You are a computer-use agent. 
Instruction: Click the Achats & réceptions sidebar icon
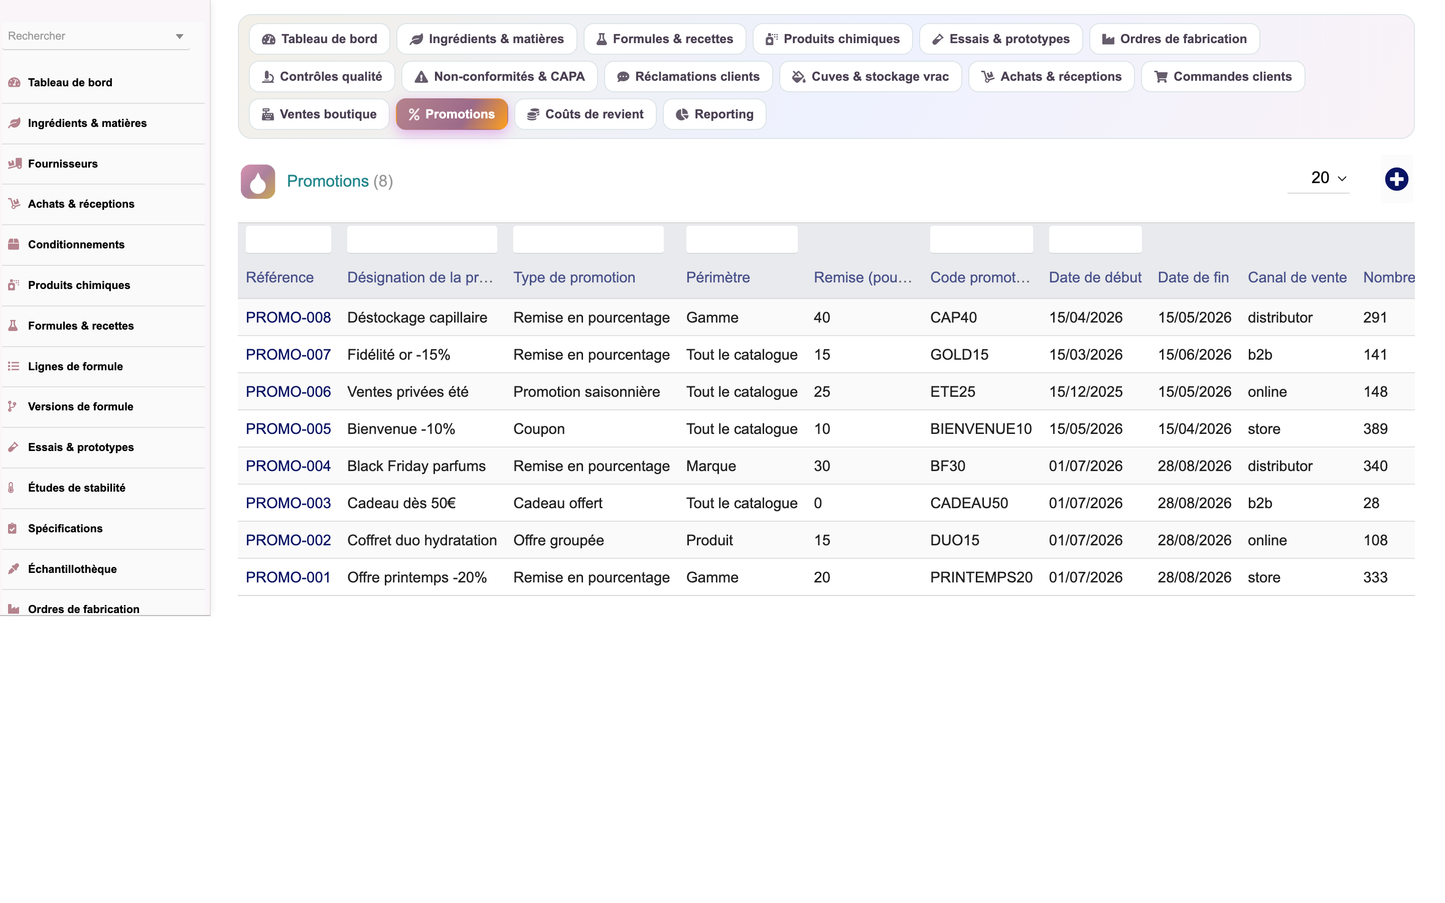tap(14, 204)
